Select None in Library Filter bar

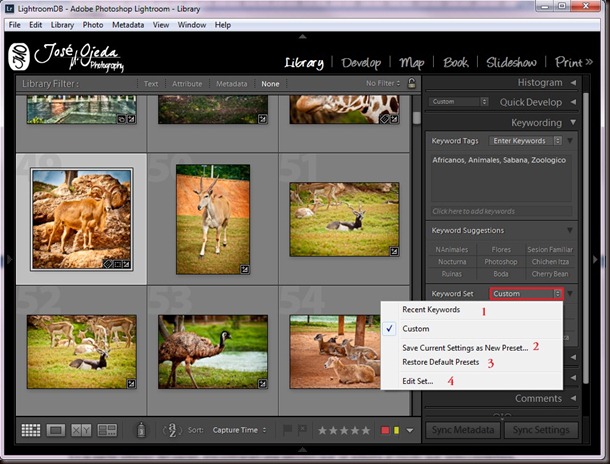click(x=270, y=84)
